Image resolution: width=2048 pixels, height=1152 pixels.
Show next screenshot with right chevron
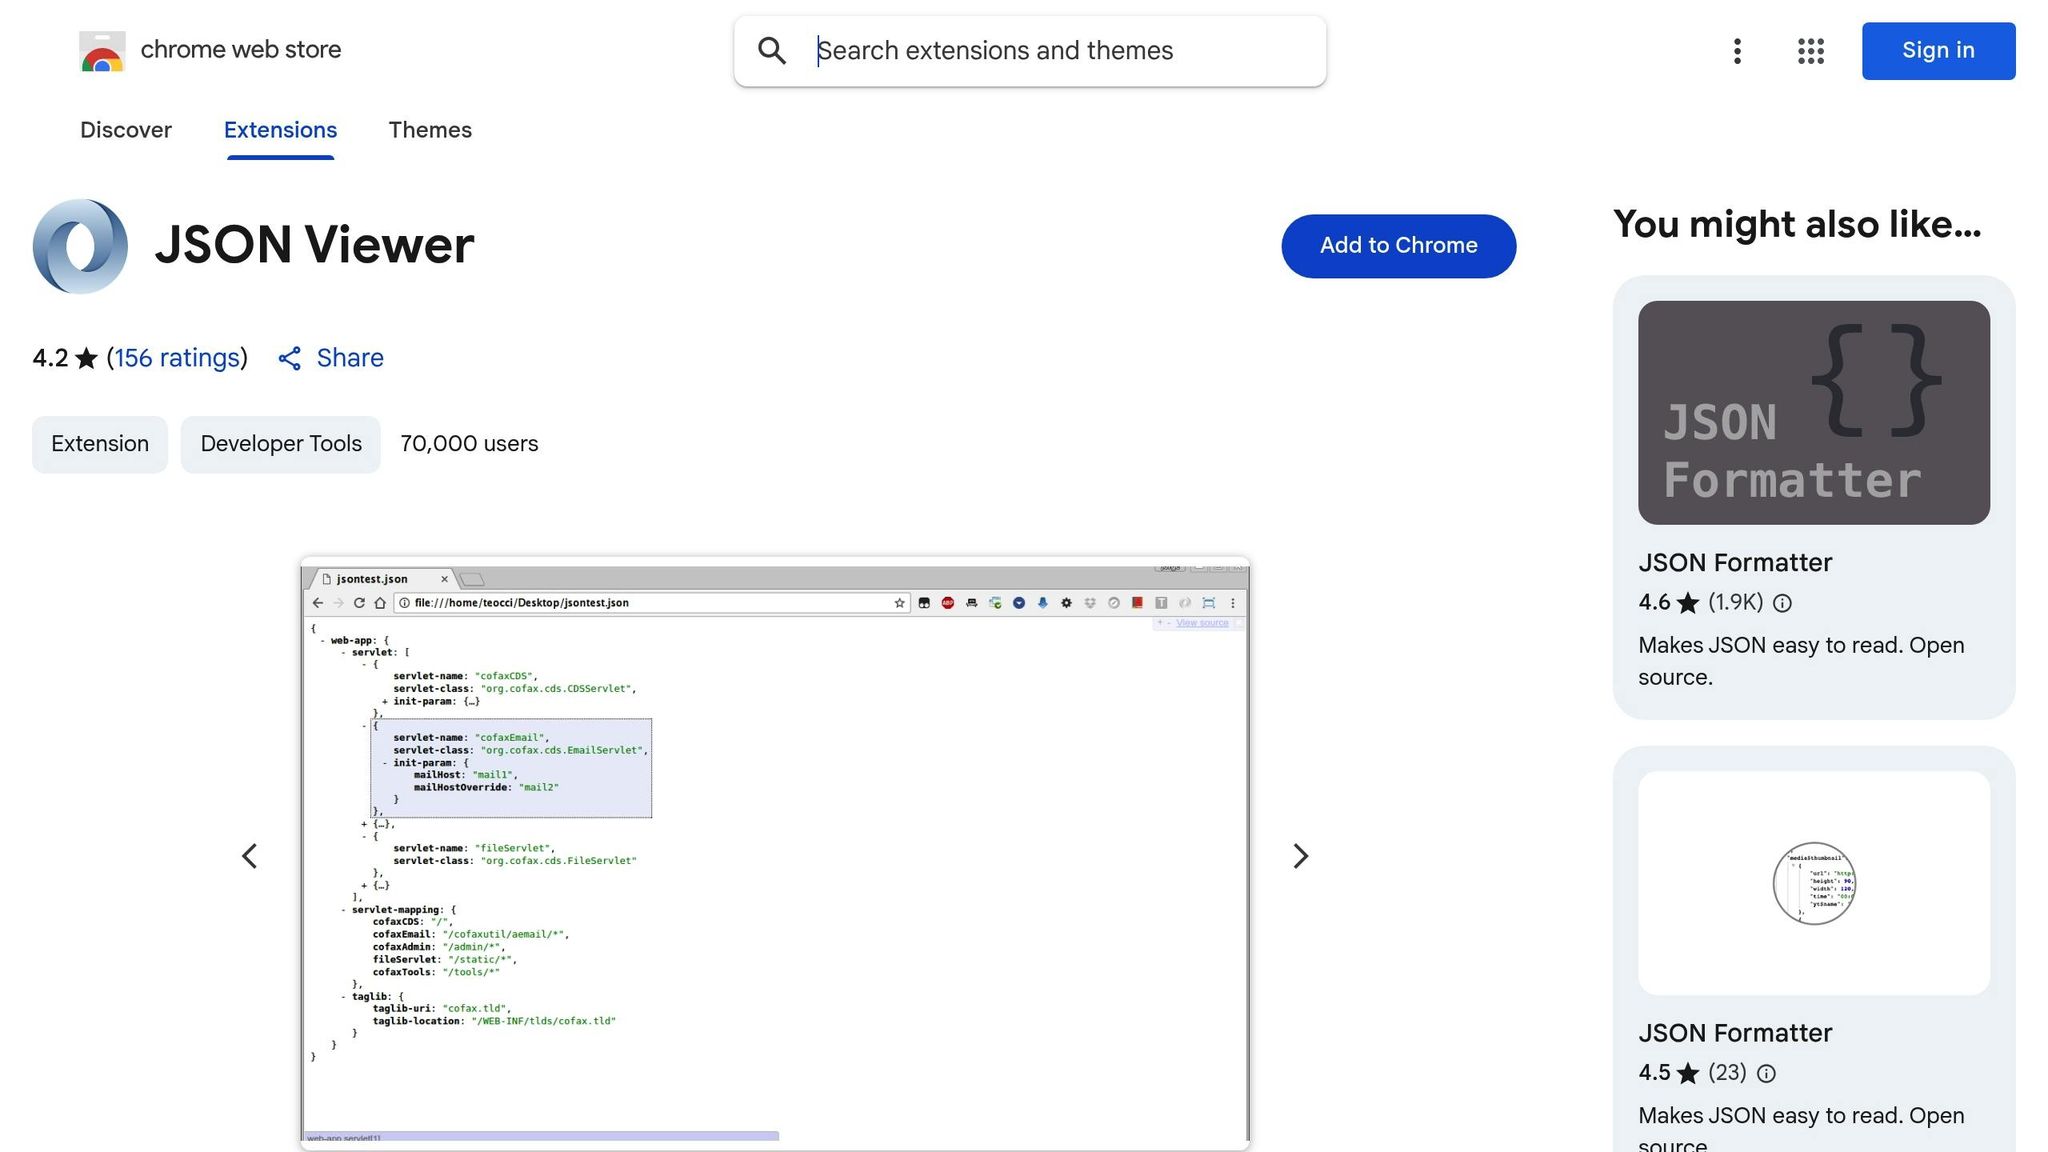[x=1300, y=856]
